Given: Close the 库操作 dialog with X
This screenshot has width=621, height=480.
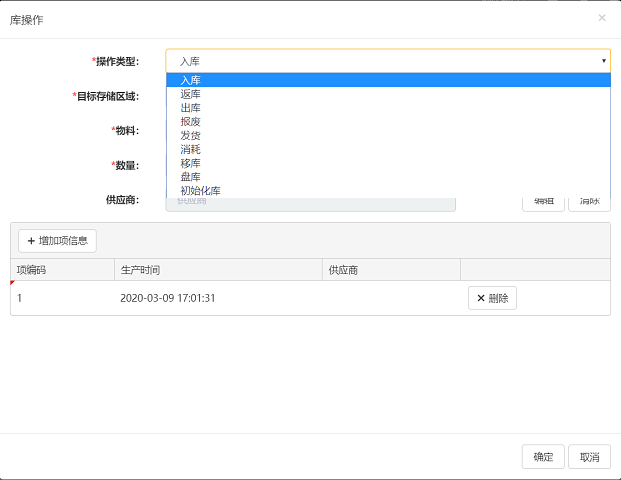Looking at the screenshot, I should pyautogui.click(x=601, y=18).
